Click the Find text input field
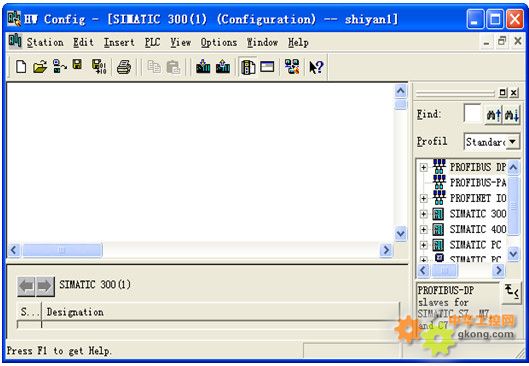The height and width of the screenshot is (366, 529). point(472,114)
